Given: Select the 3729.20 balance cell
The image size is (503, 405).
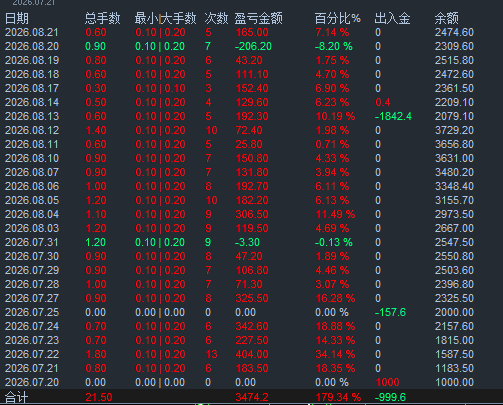Looking at the screenshot, I should click(x=454, y=130).
